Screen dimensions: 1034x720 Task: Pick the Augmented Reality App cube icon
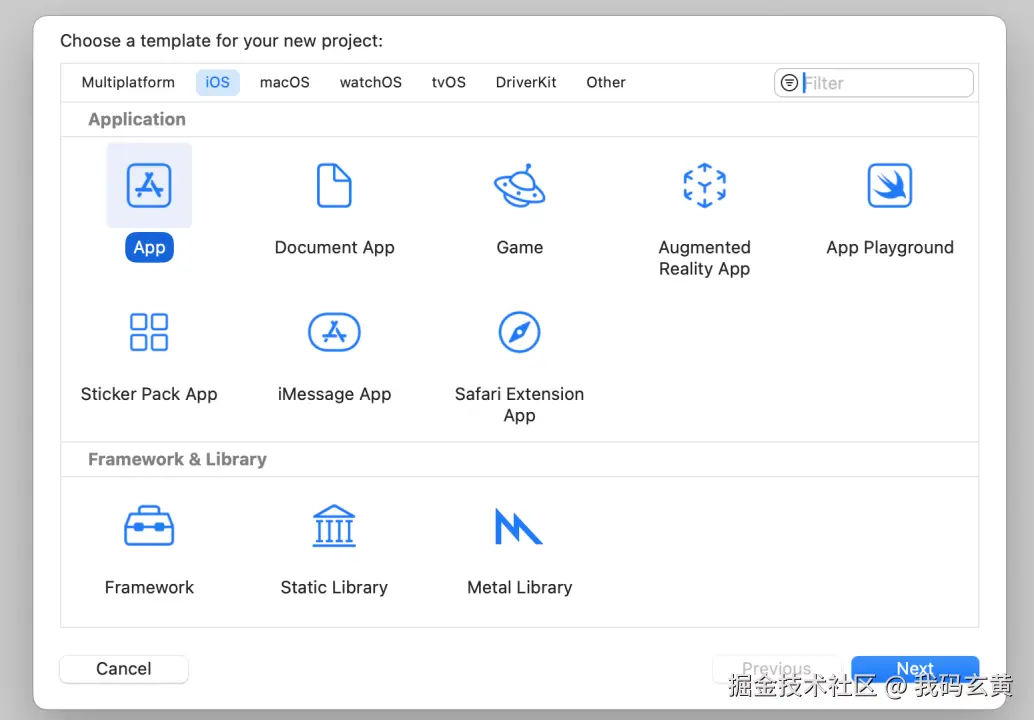tap(704, 185)
